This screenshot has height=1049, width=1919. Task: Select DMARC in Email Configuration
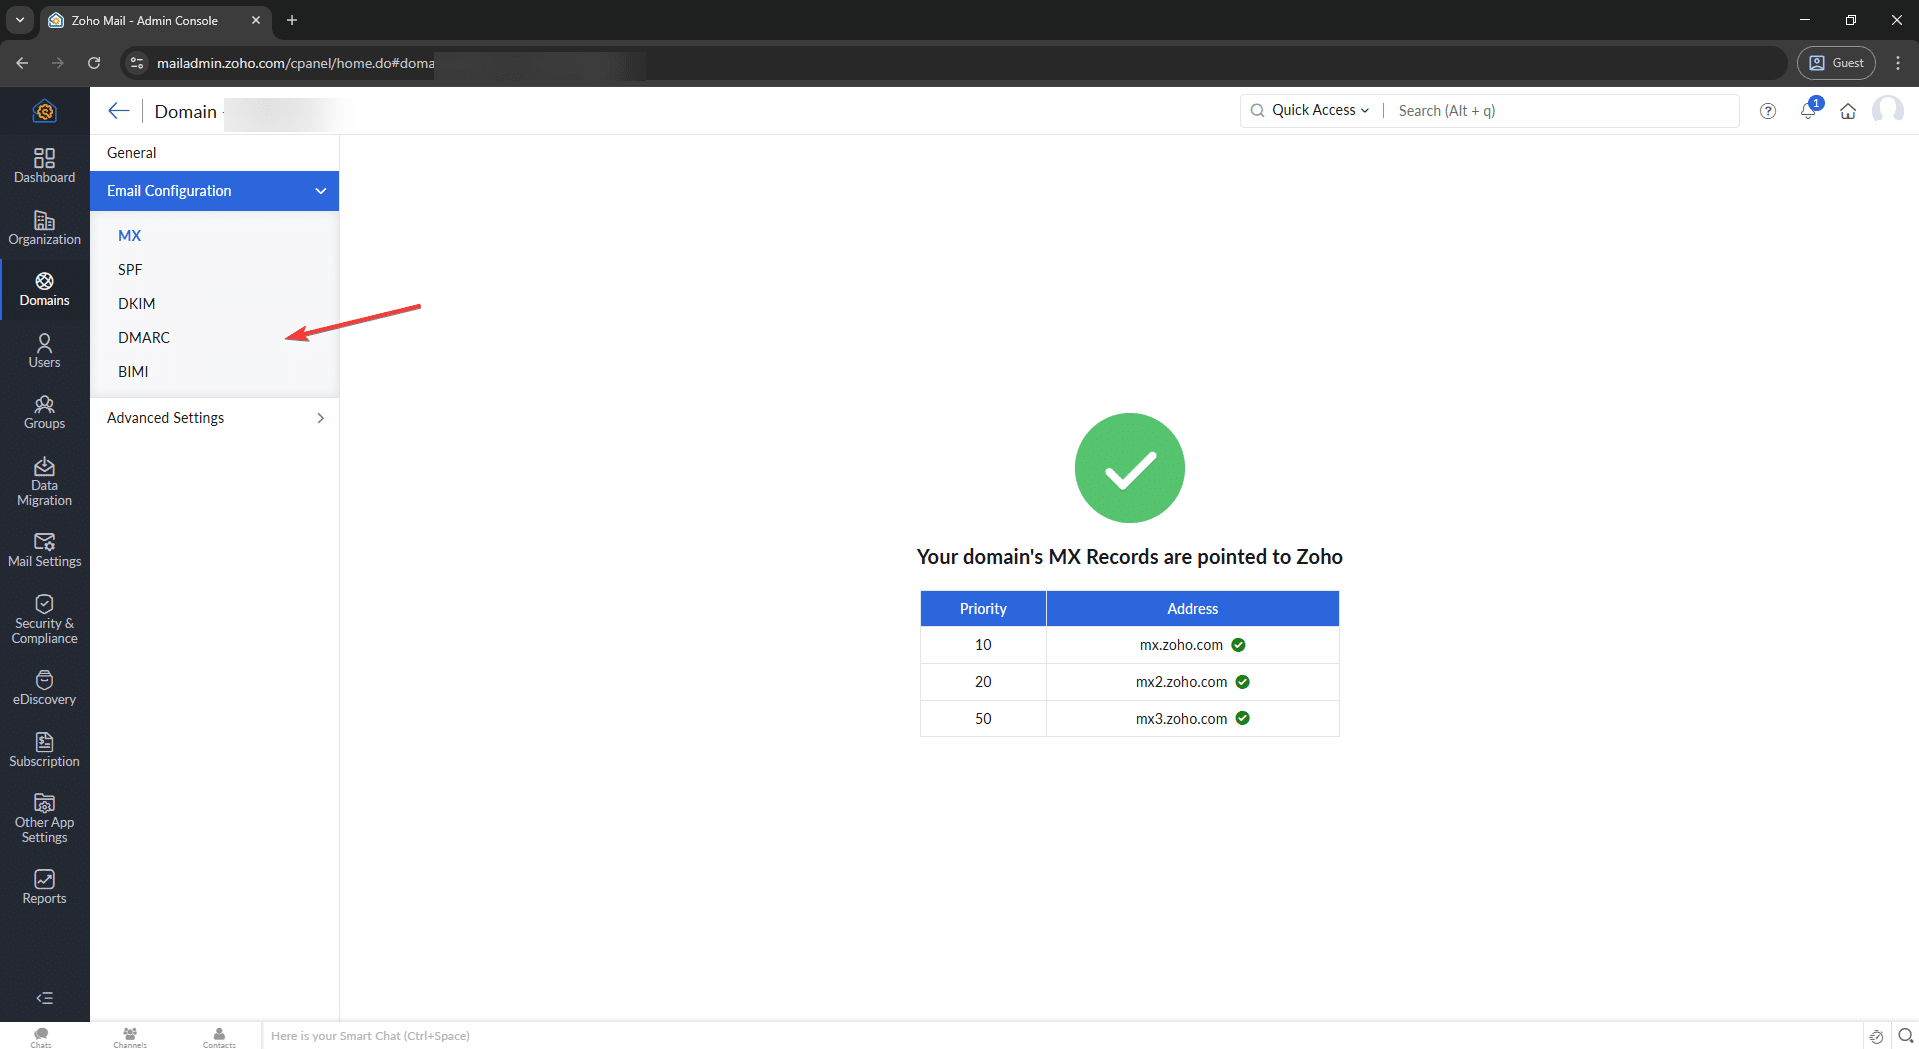144,338
